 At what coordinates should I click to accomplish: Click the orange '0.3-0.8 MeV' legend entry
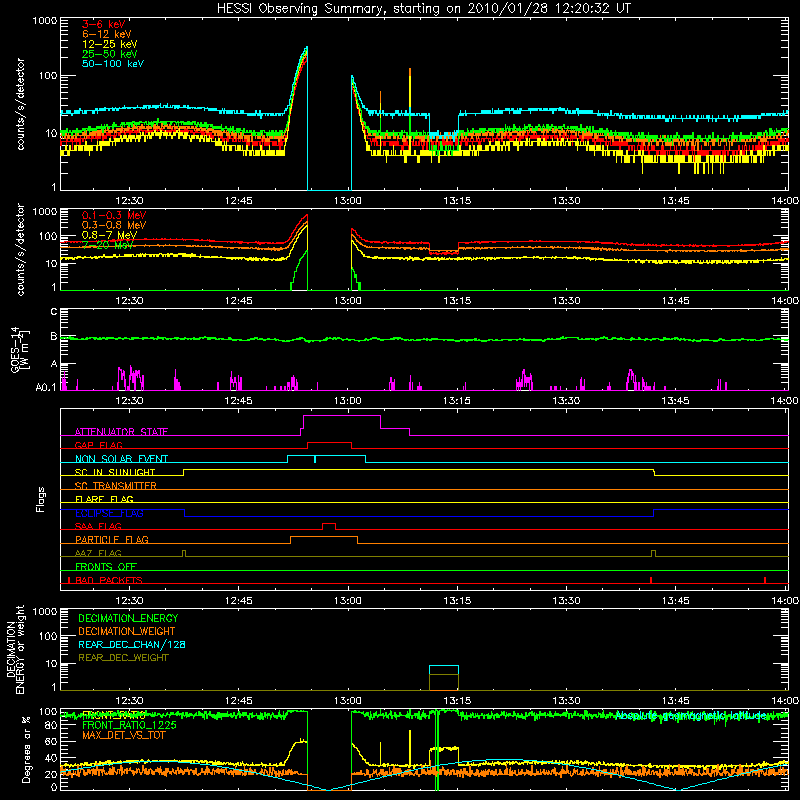pyautogui.click(x=114, y=225)
